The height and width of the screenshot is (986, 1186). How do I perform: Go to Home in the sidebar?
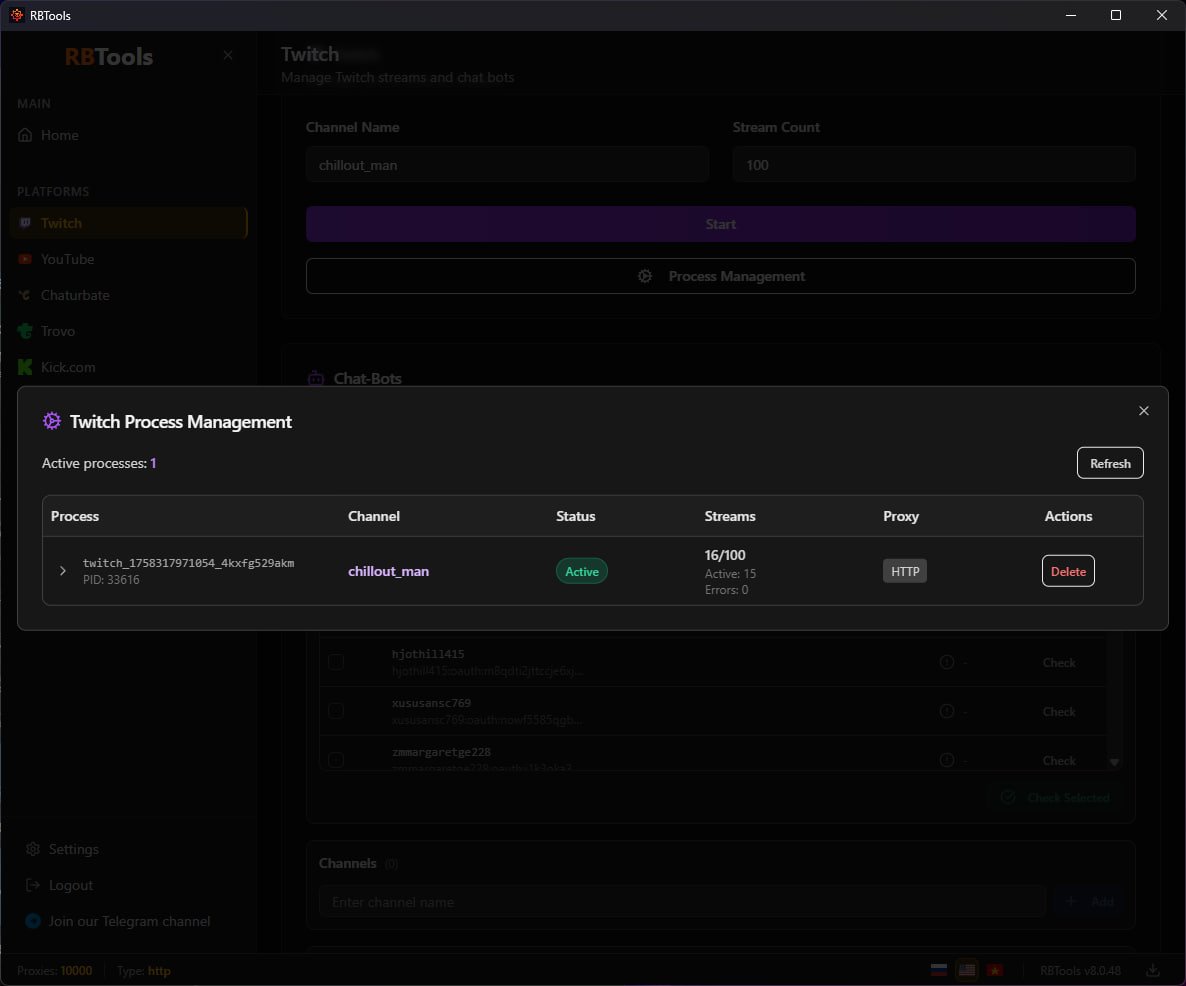[59, 135]
